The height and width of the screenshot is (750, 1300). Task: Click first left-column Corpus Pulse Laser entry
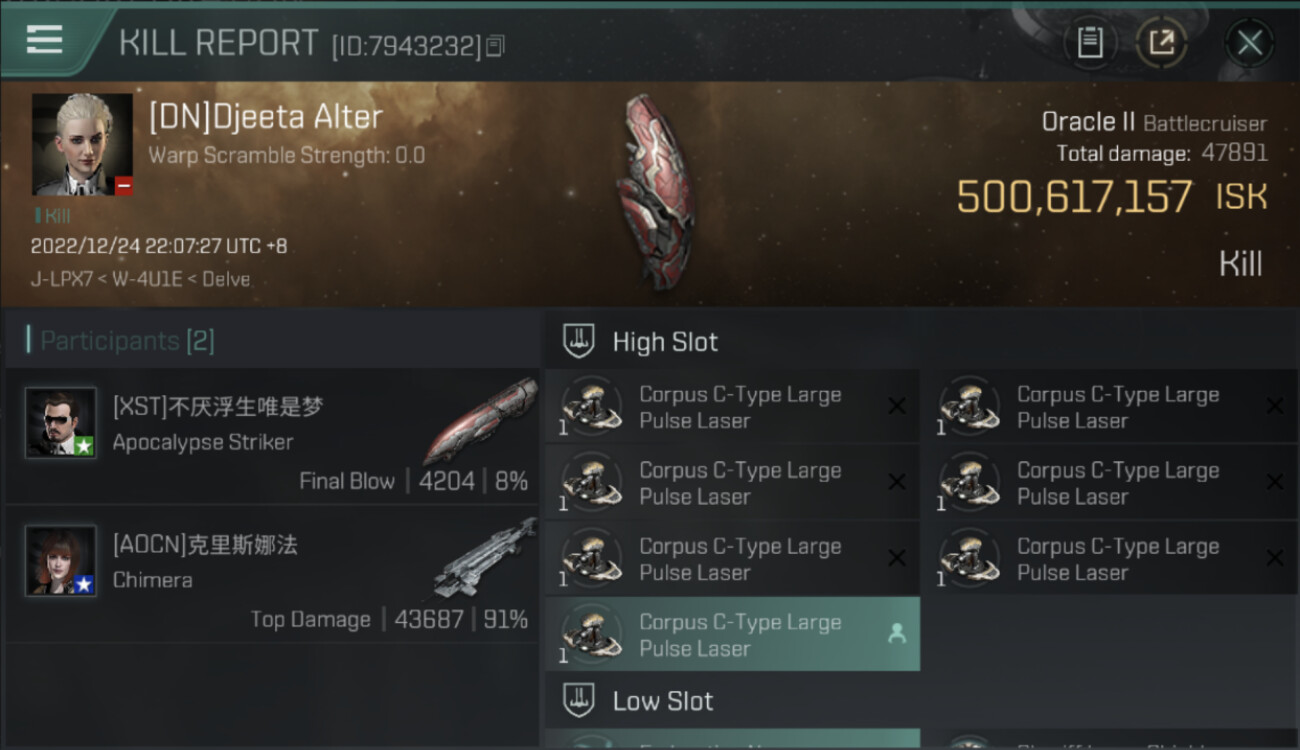click(732, 407)
